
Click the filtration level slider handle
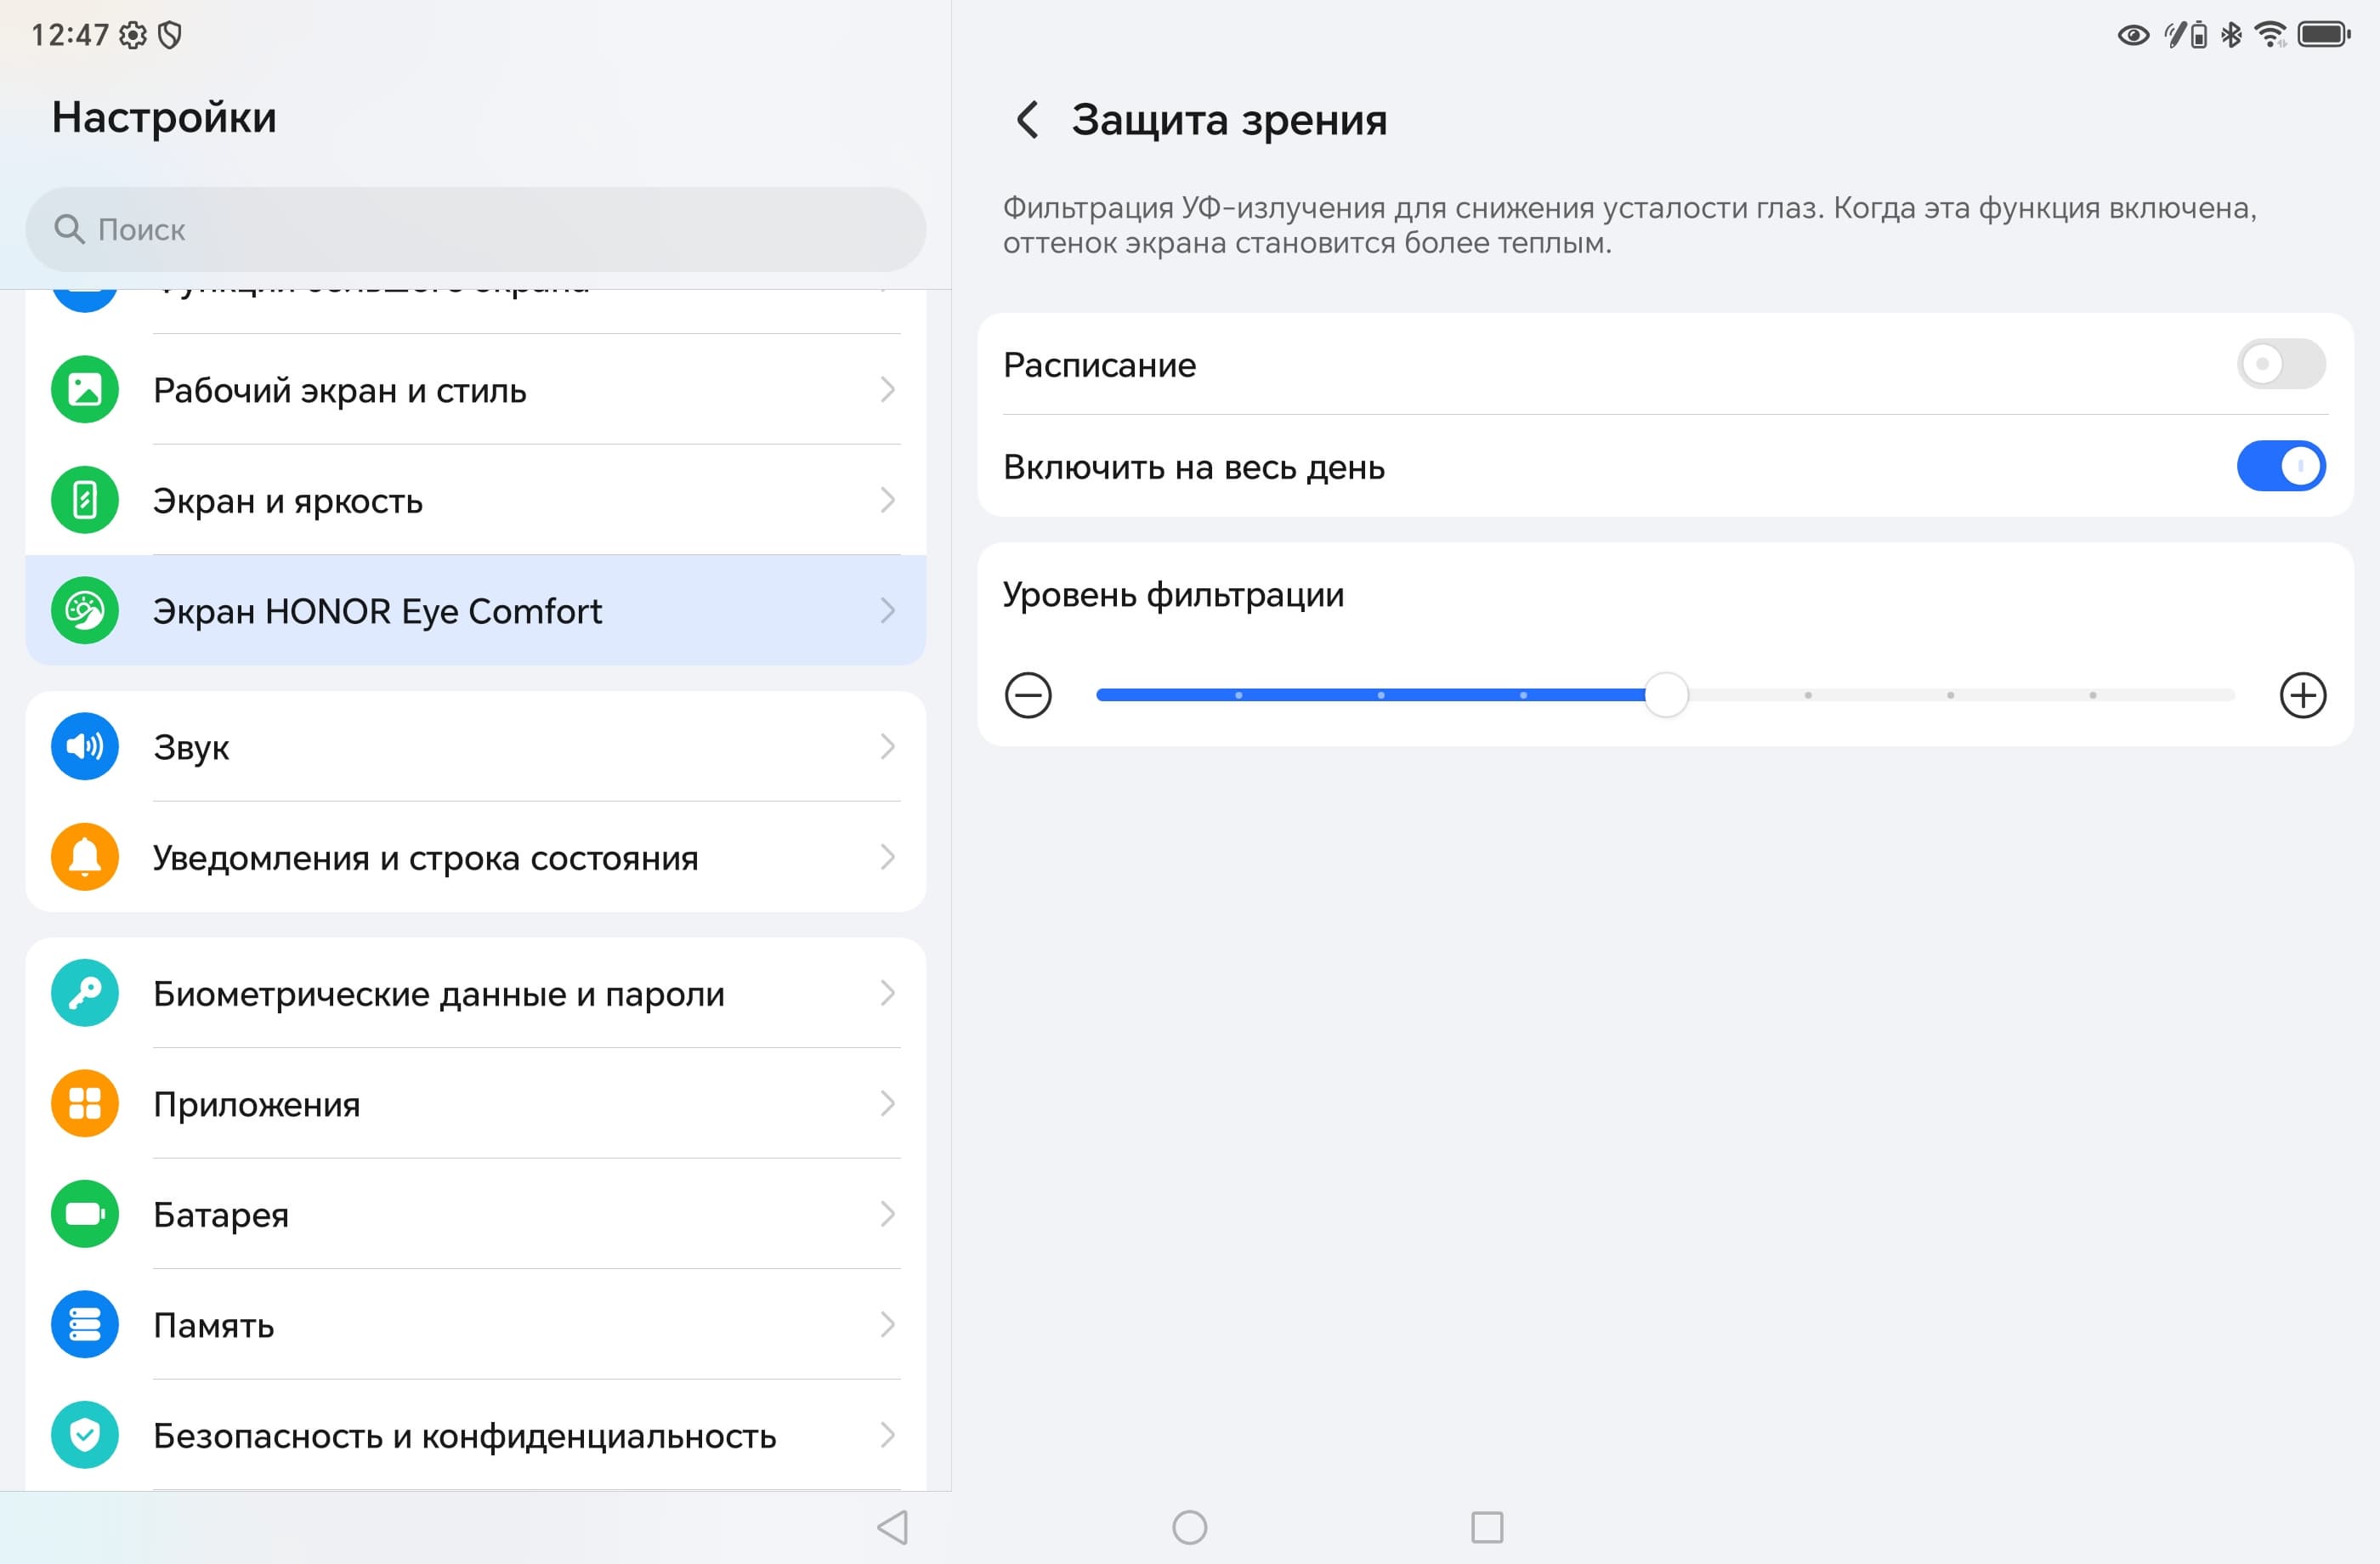point(1666,695)
